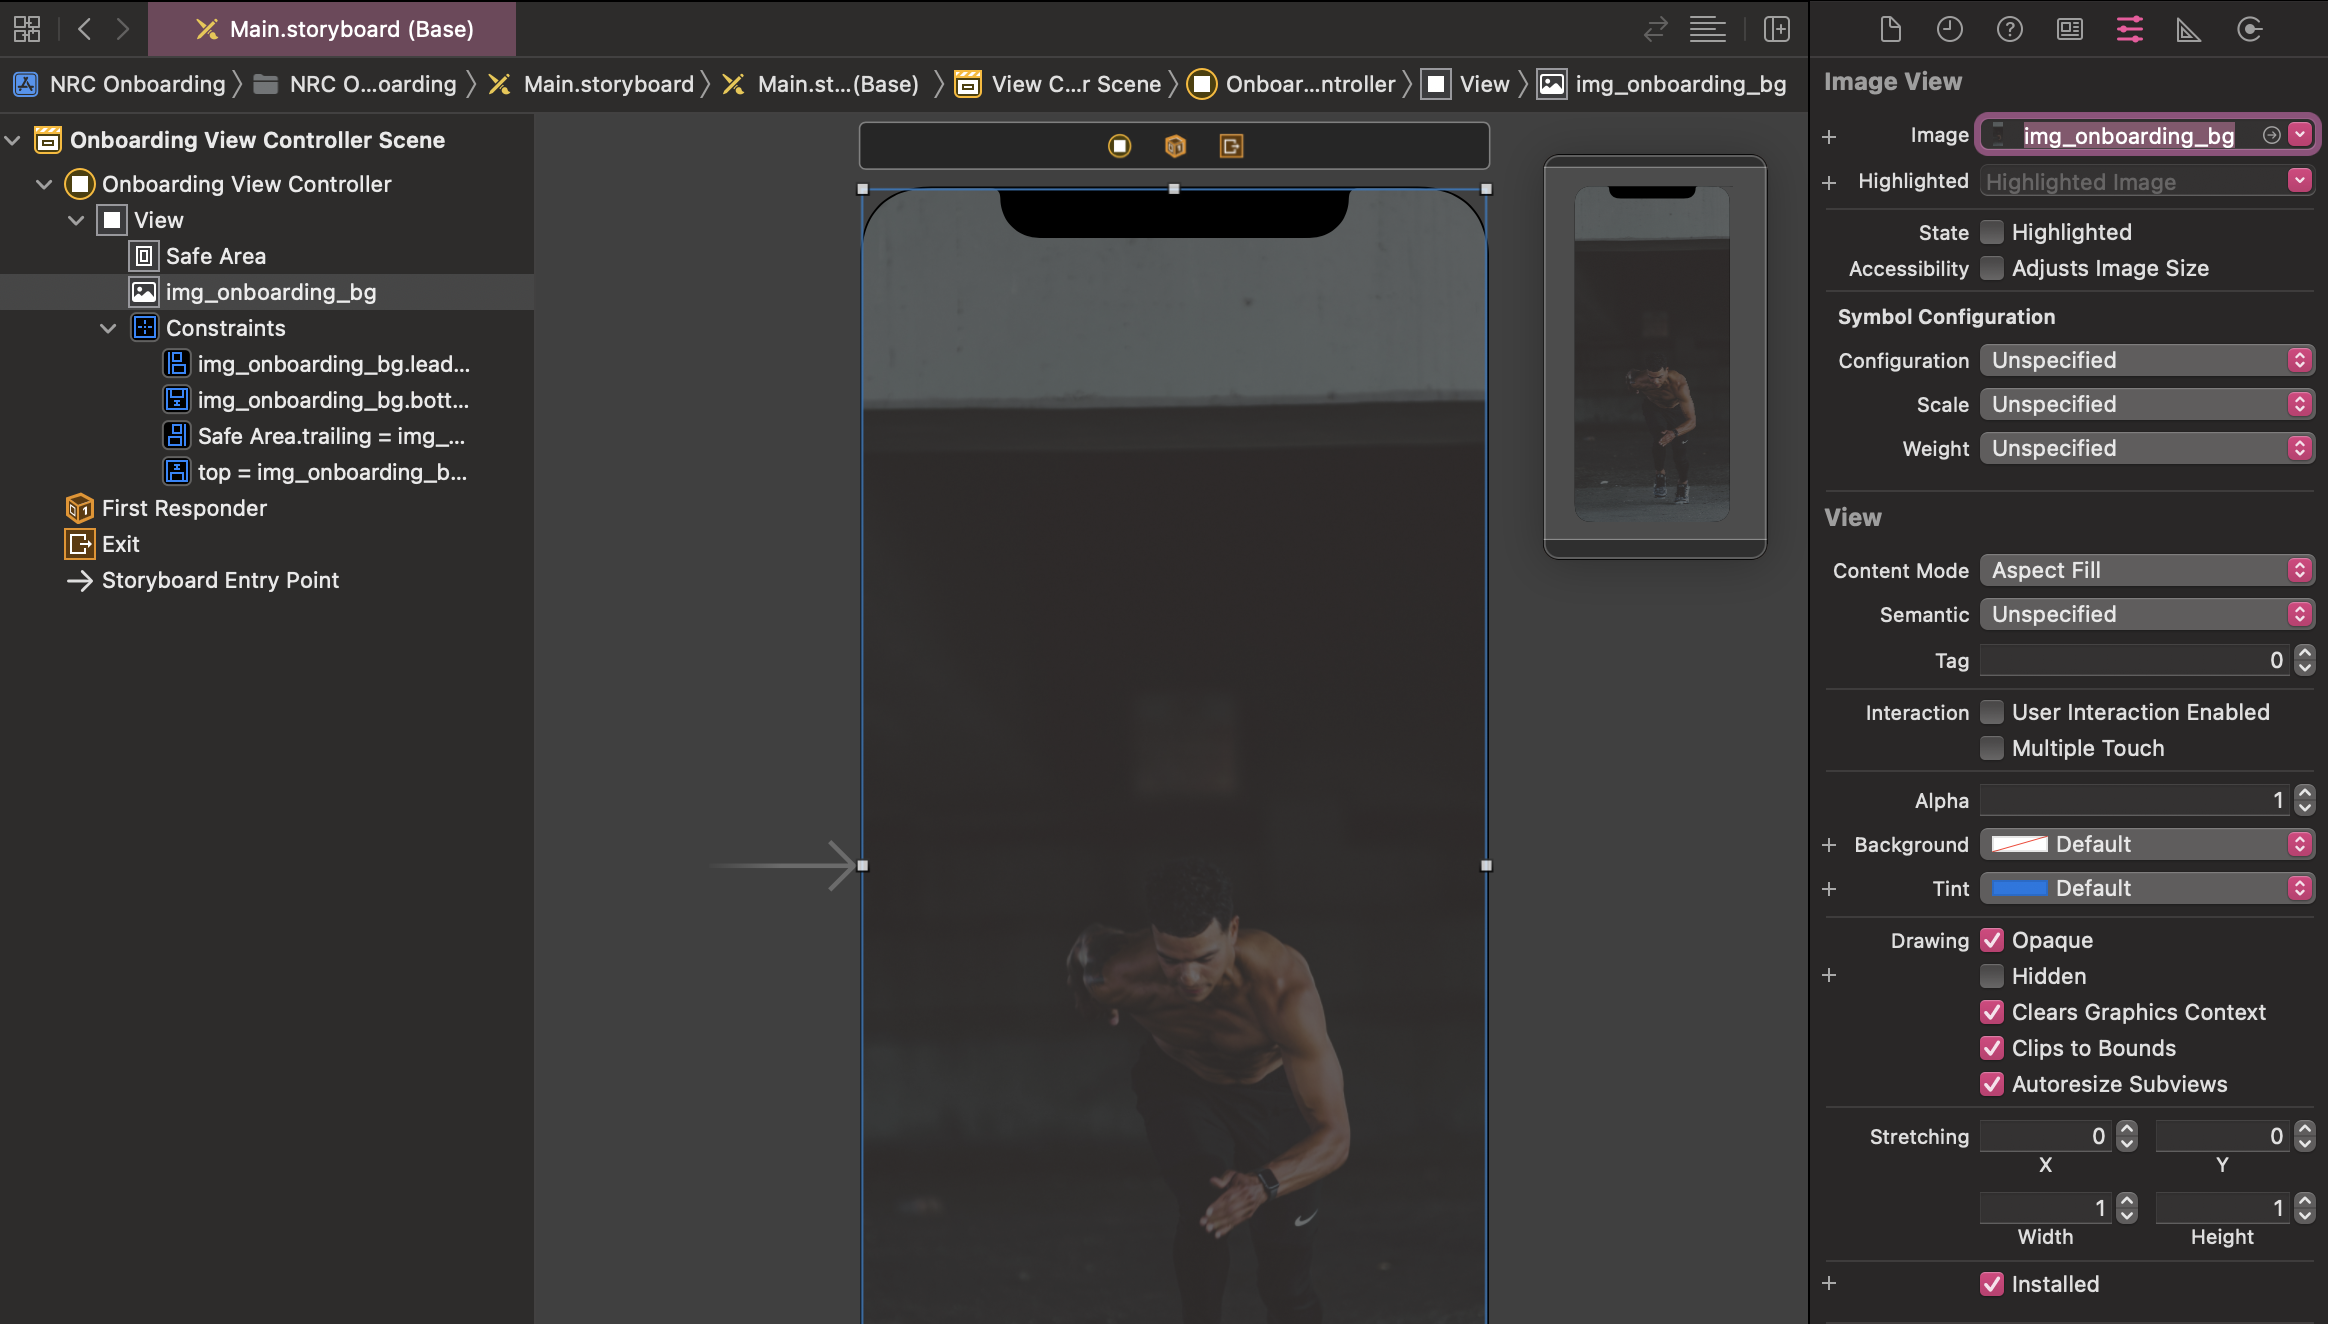The width and height of the screenshot is (2328, 1324).
Task: Open the Content Mode dropdown
Action: click(2146, 570)
